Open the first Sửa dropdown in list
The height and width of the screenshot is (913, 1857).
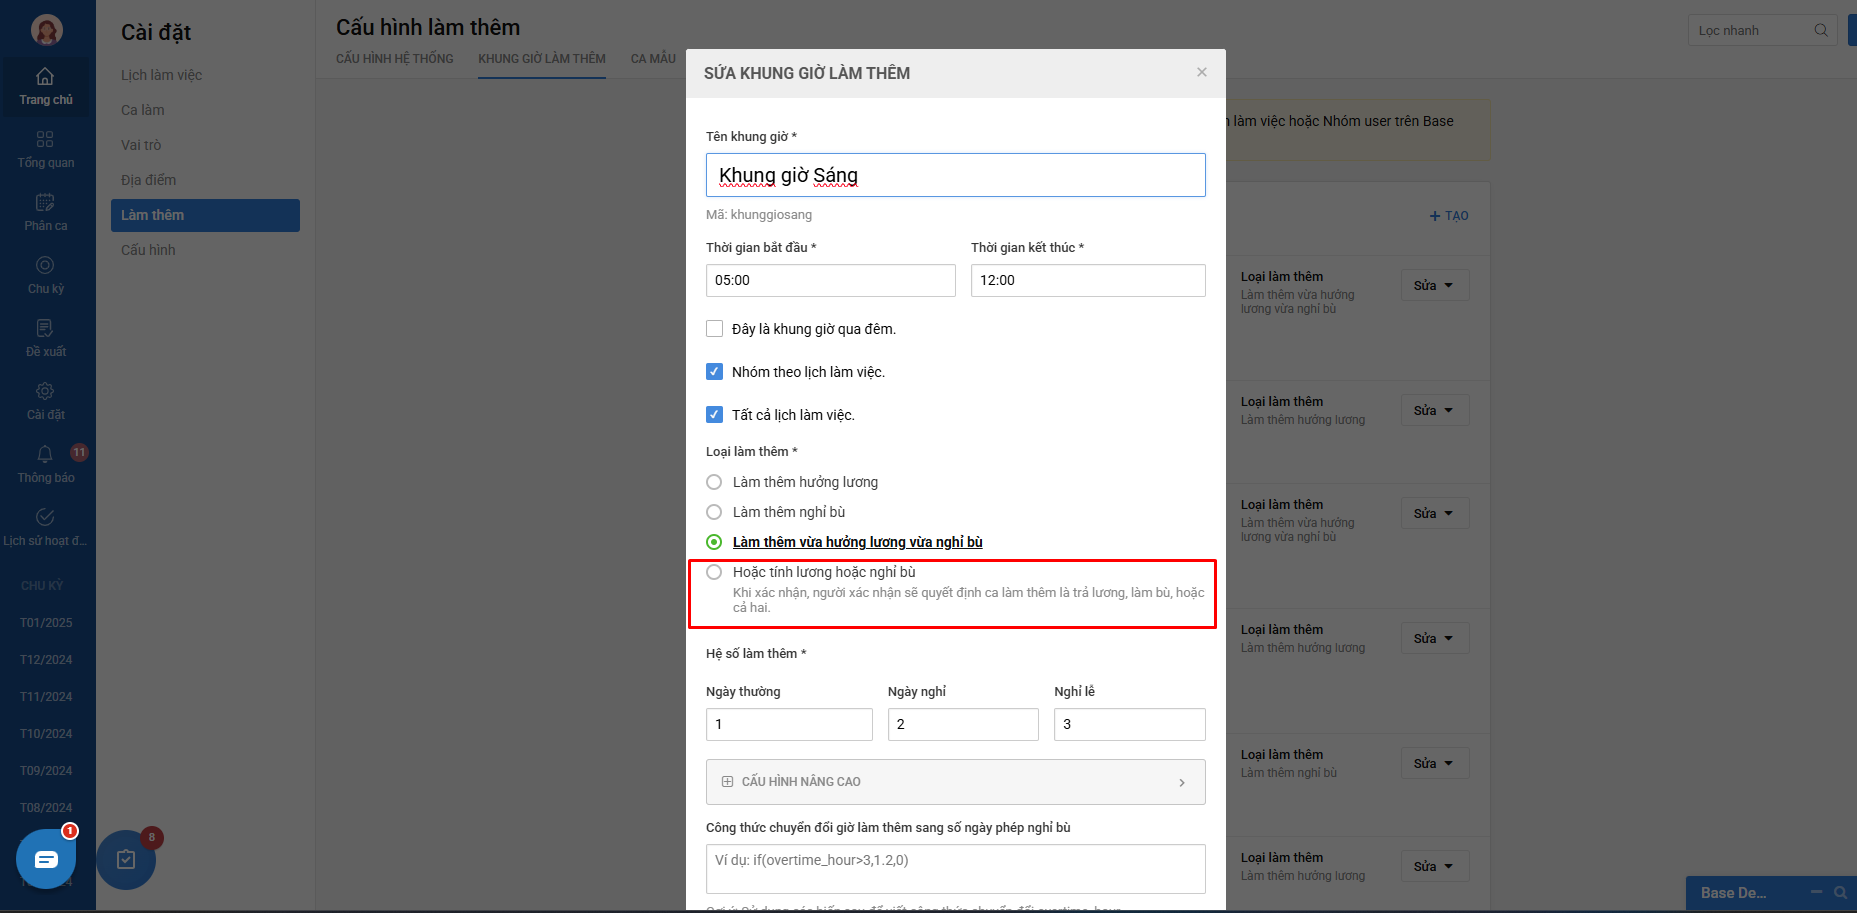pyautogui.click(x=1435, y=285)
